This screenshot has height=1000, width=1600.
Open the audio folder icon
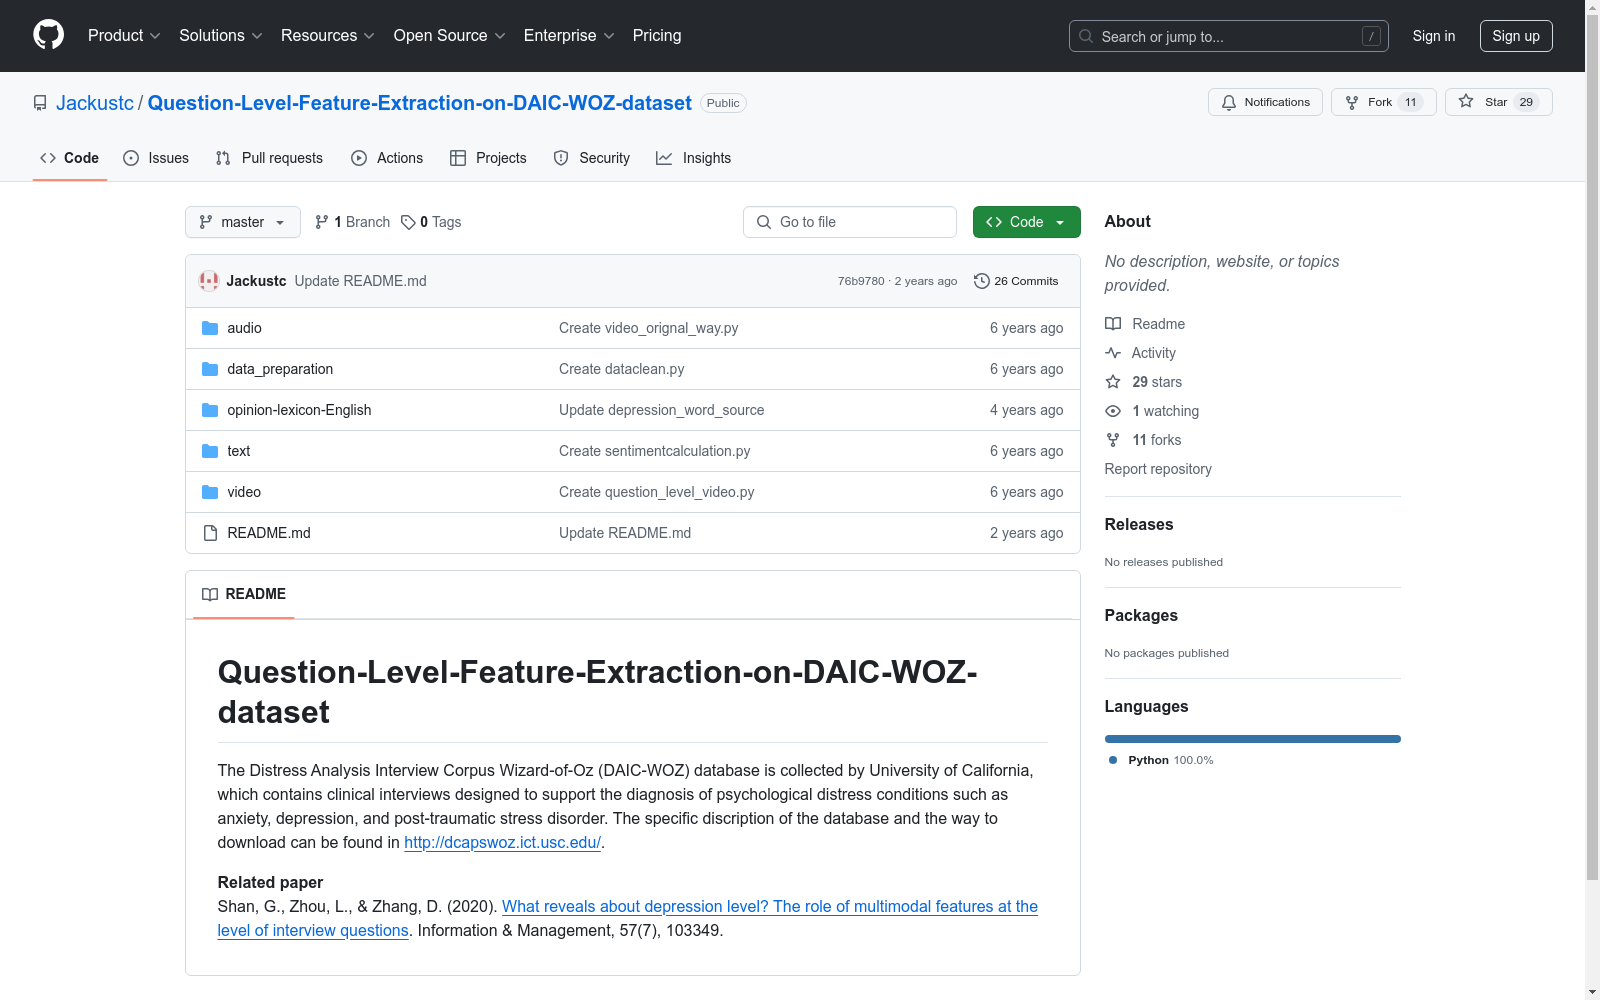(x=210, y=328)
